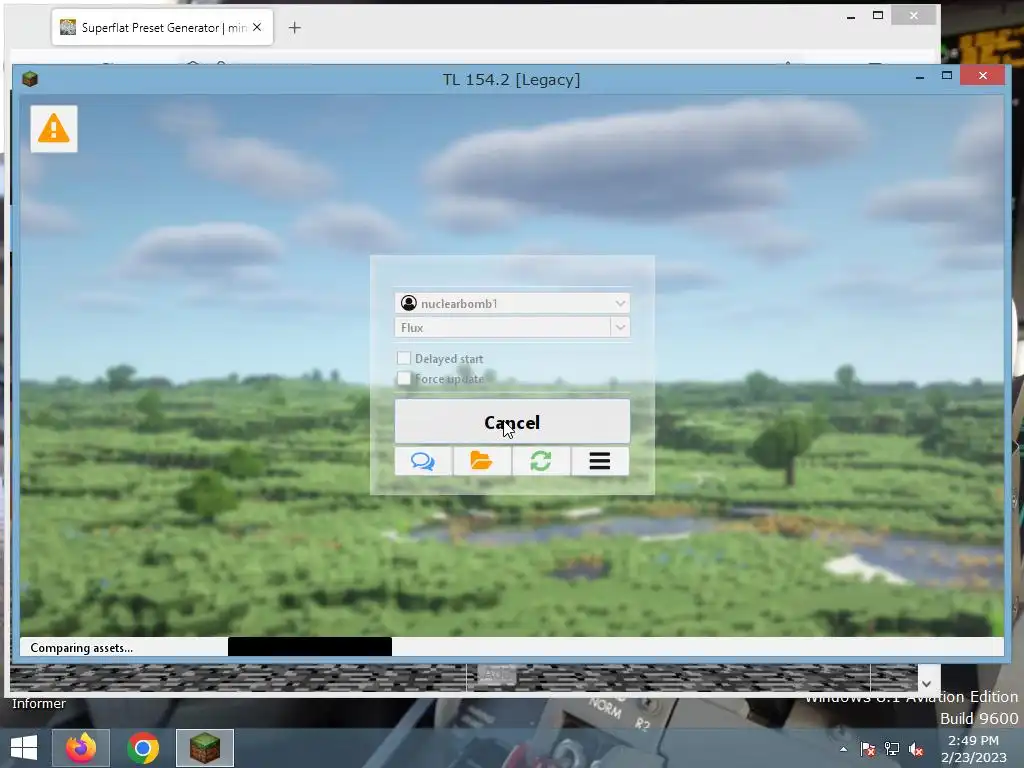
Task: Click the network tray icon
Action: tap(891, 749)
